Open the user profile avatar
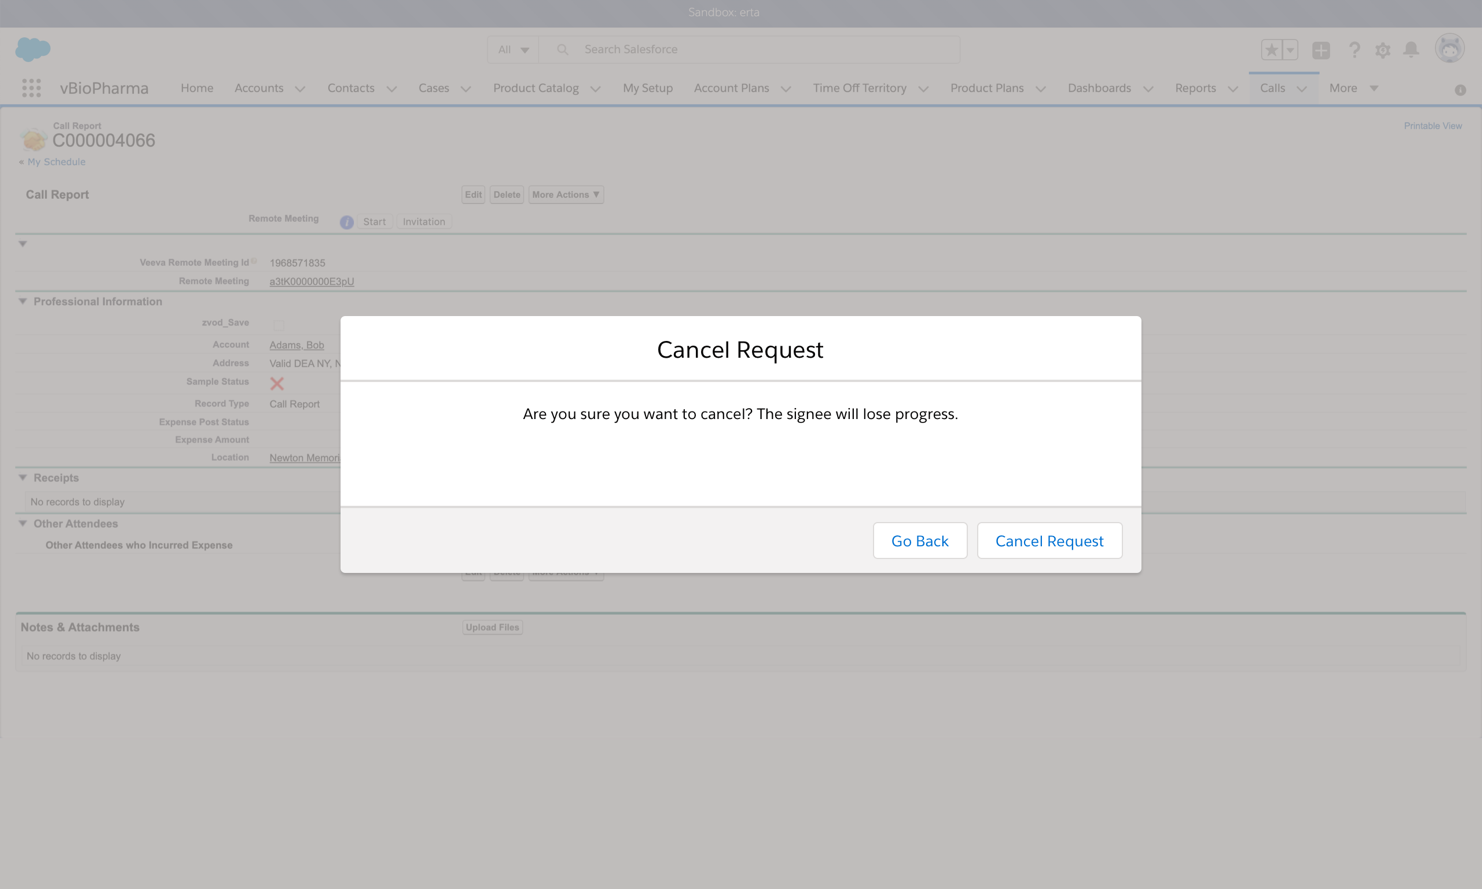1482x889 pixels. [x=1449, y=49]
